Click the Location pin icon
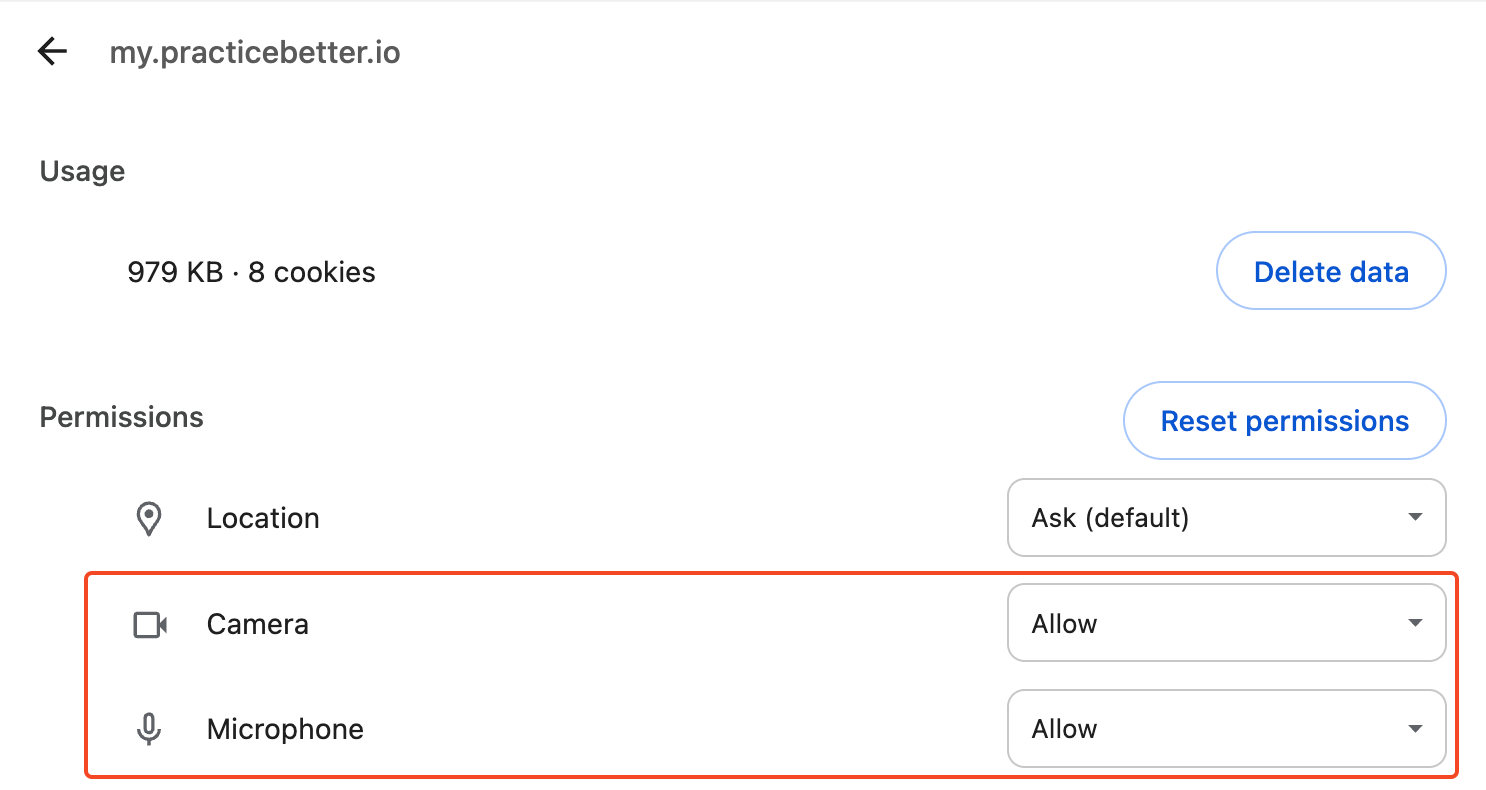Screen dimensions: 1486x790 pos(149,519)
